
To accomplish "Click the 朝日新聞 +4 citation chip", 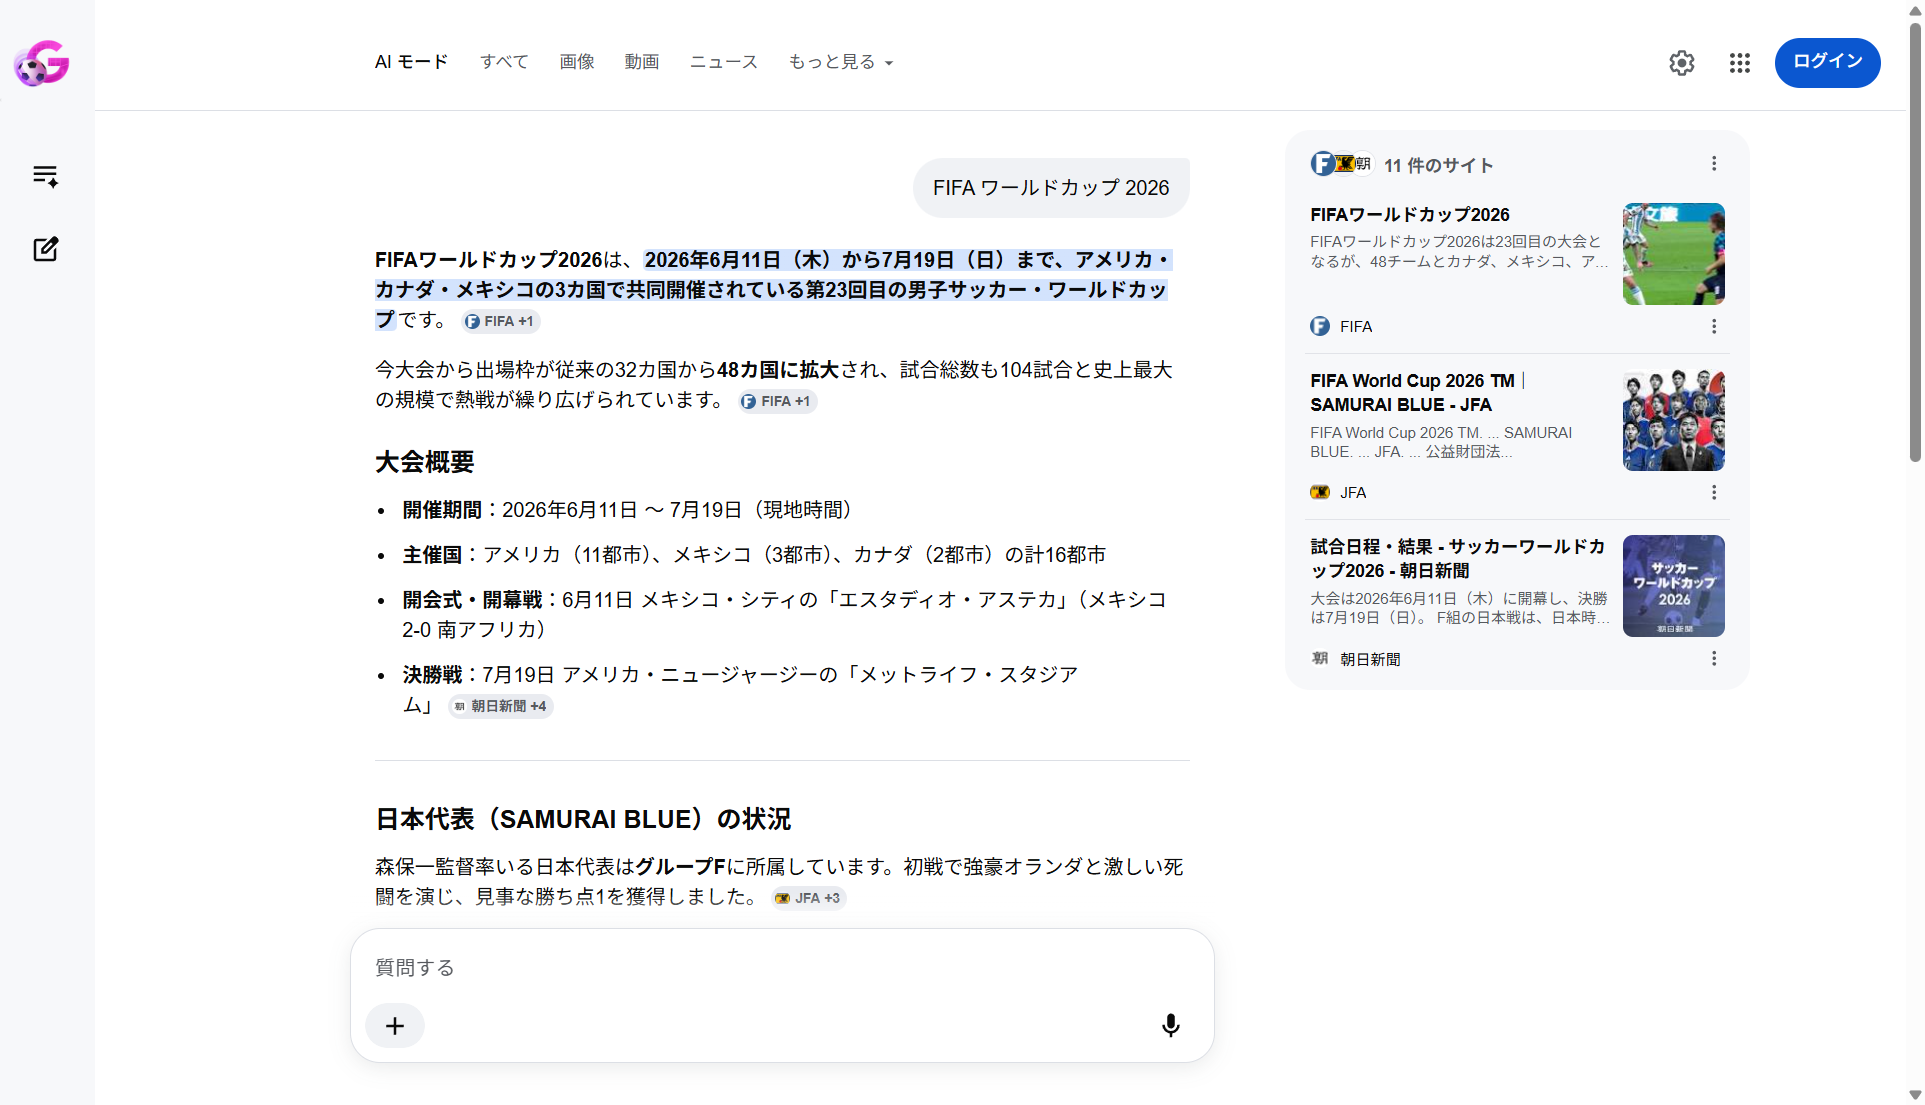I will pyautogui.click(x=500, y=706).
